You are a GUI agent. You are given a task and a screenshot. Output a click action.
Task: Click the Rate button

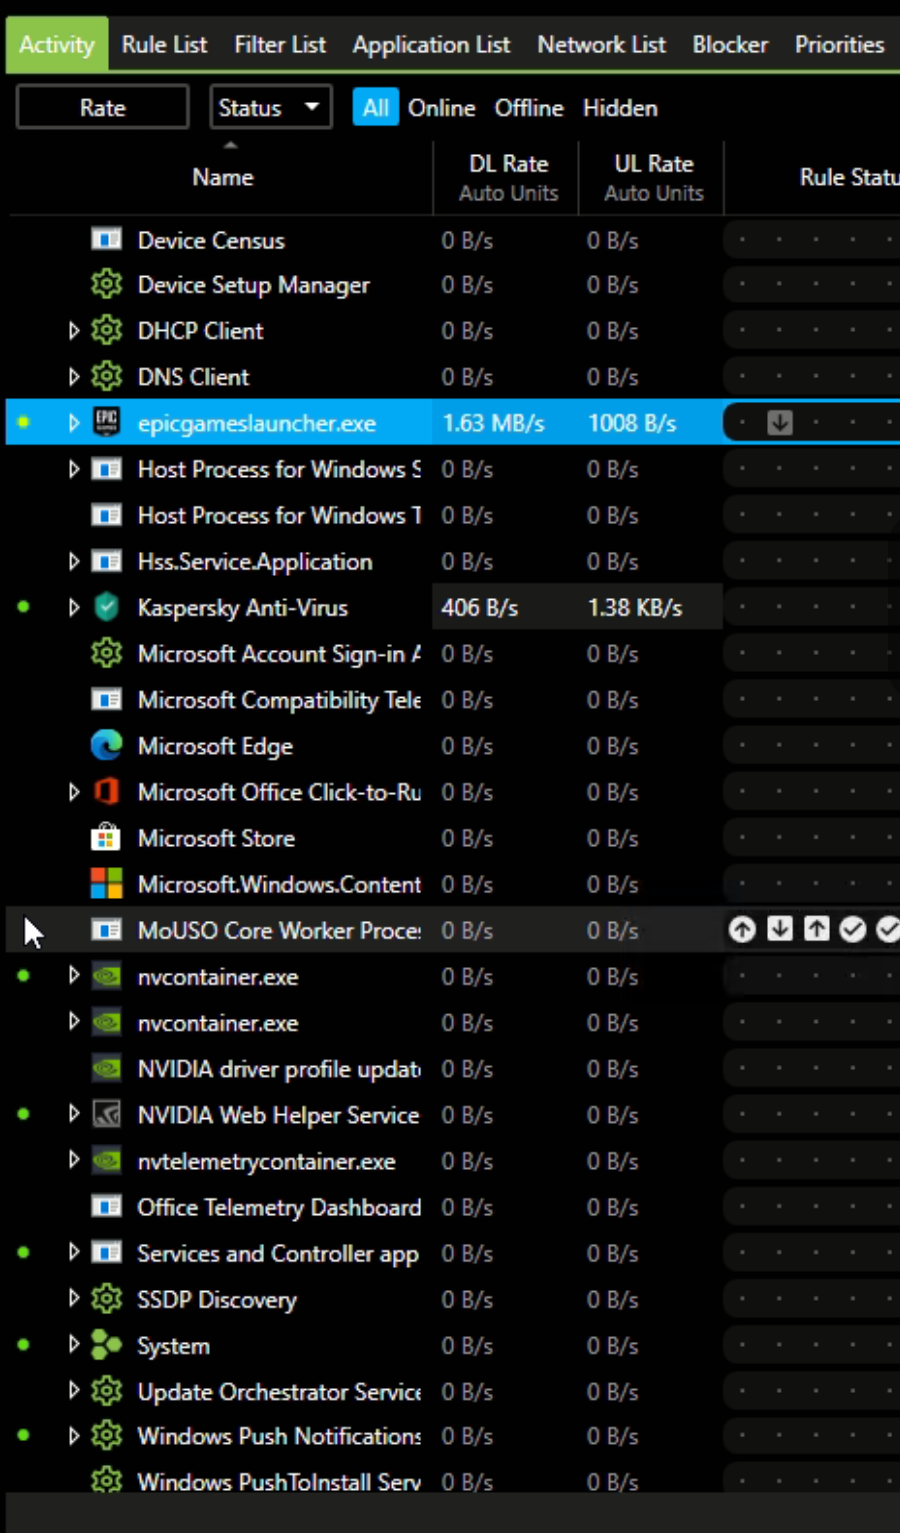pyautogui.click(x=103, y=107)
